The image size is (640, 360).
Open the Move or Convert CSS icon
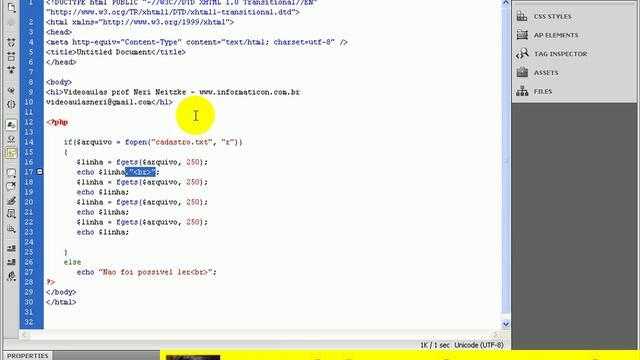click(x=11, y=229)
